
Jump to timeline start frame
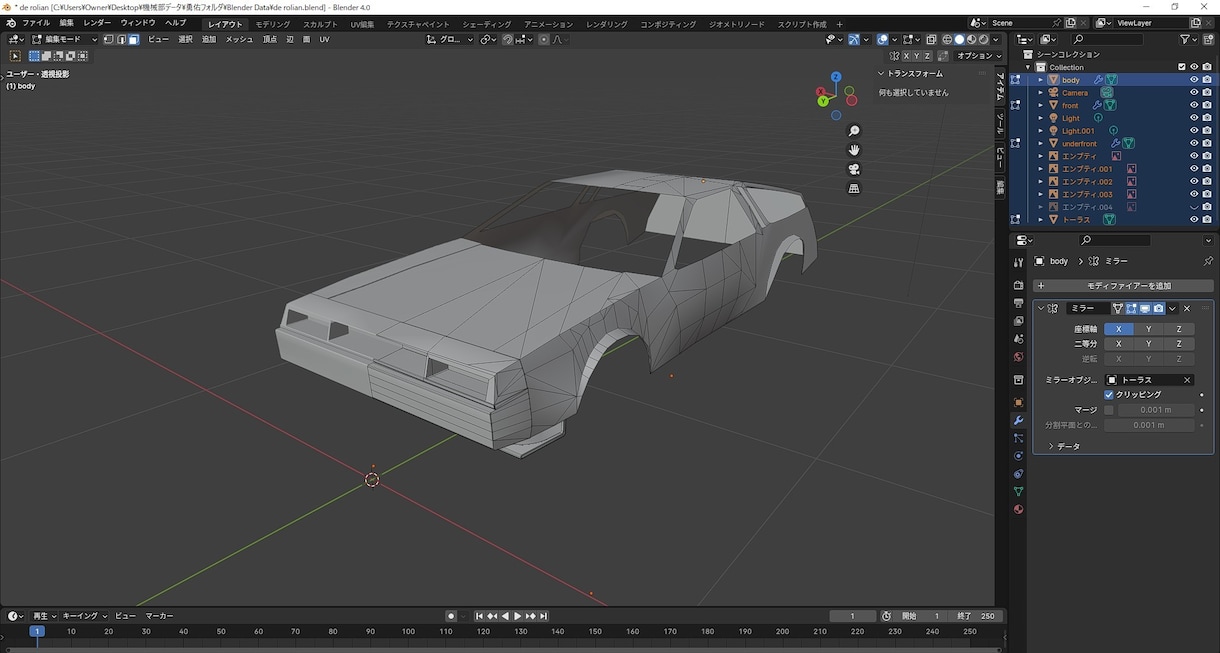tap(479, 616)
